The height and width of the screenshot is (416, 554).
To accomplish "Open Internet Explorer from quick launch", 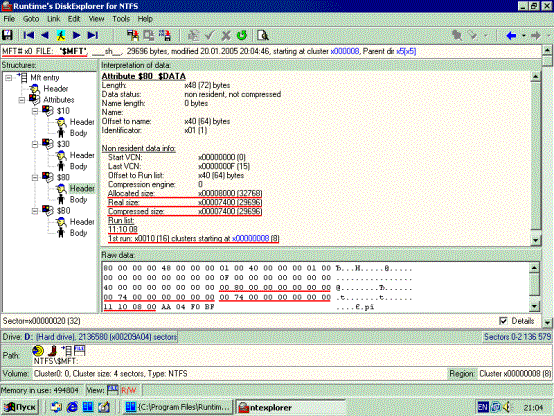I will click(72, 407).
